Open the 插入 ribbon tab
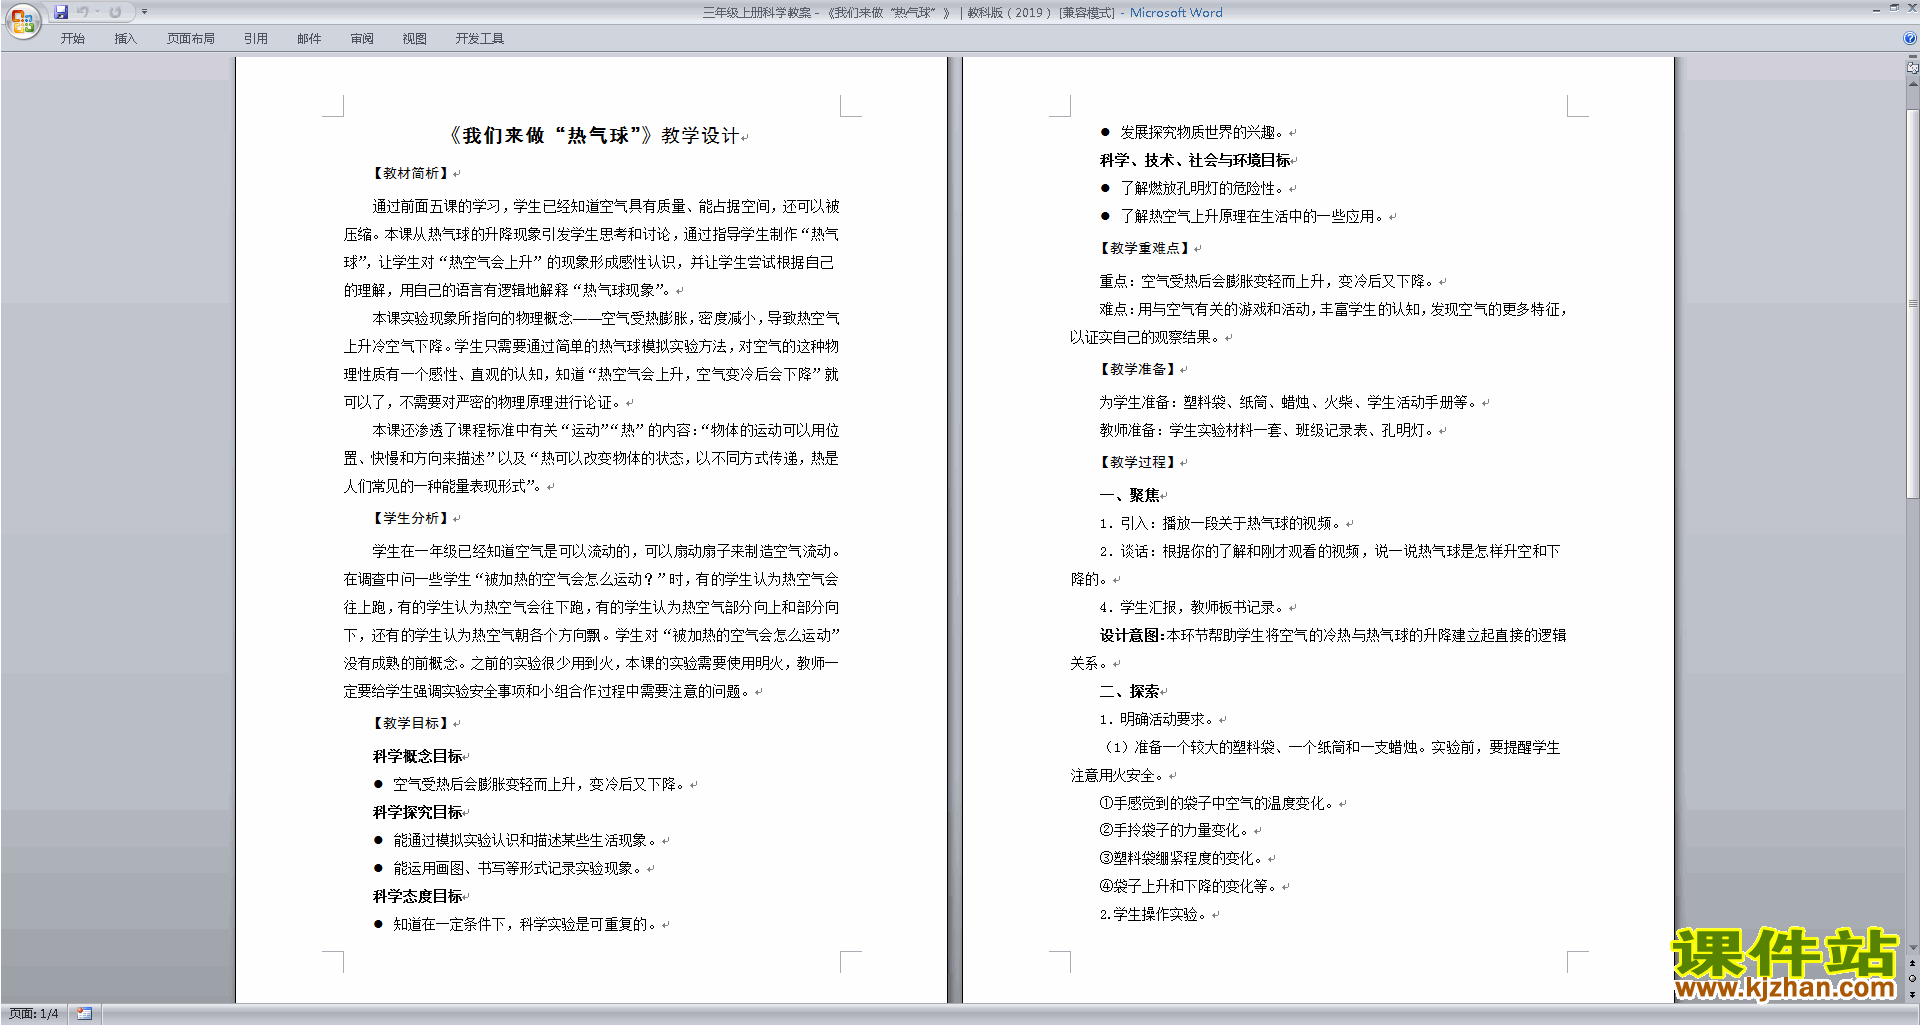The height and width of the screenshot is (1025, 1920). [125, 39]
